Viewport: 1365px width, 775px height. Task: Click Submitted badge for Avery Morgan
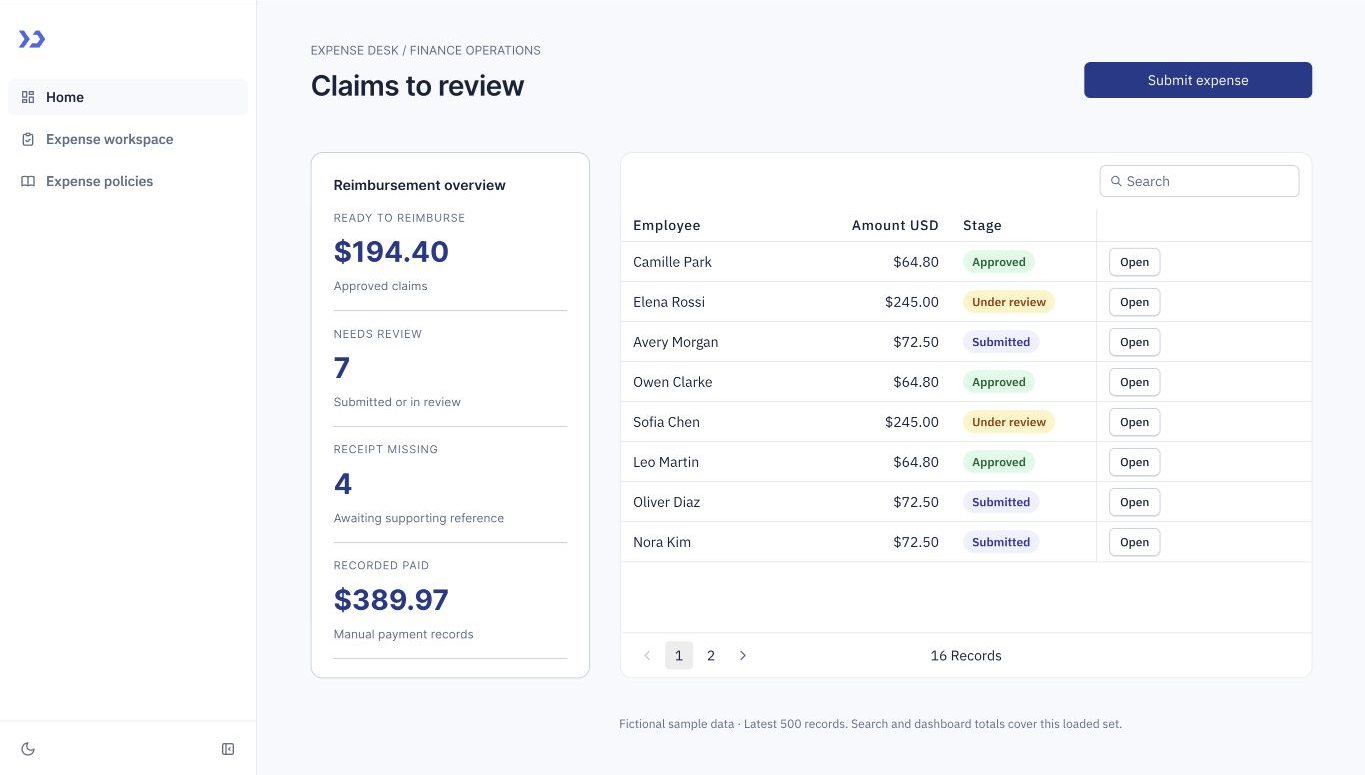1001,342
